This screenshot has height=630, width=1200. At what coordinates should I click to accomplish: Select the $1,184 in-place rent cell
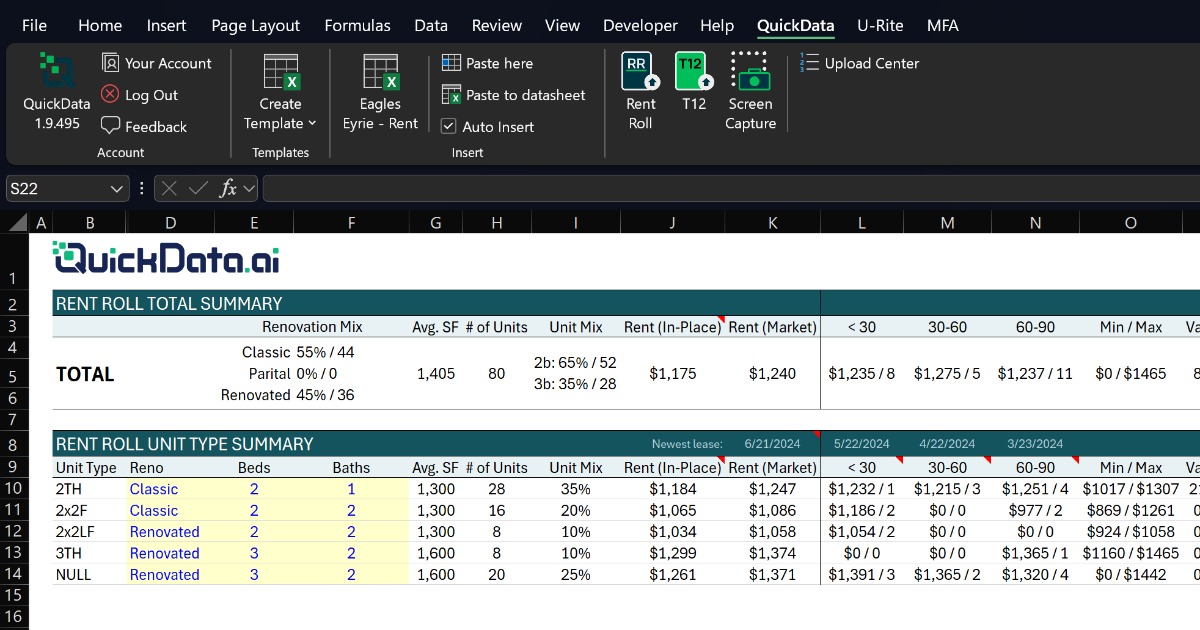(673, 489)
